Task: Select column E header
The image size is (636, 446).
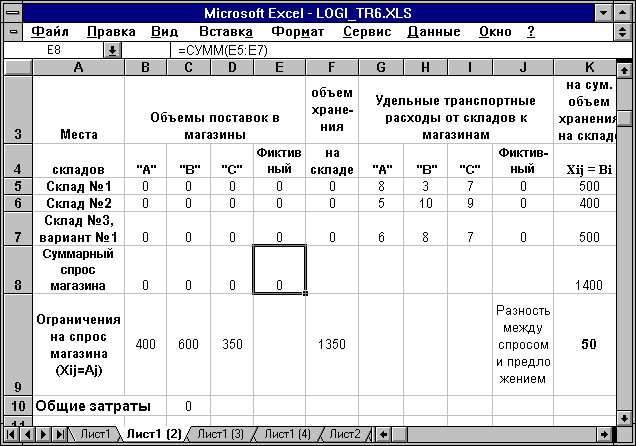Action: pyautogui.click(x=279, y=67)
